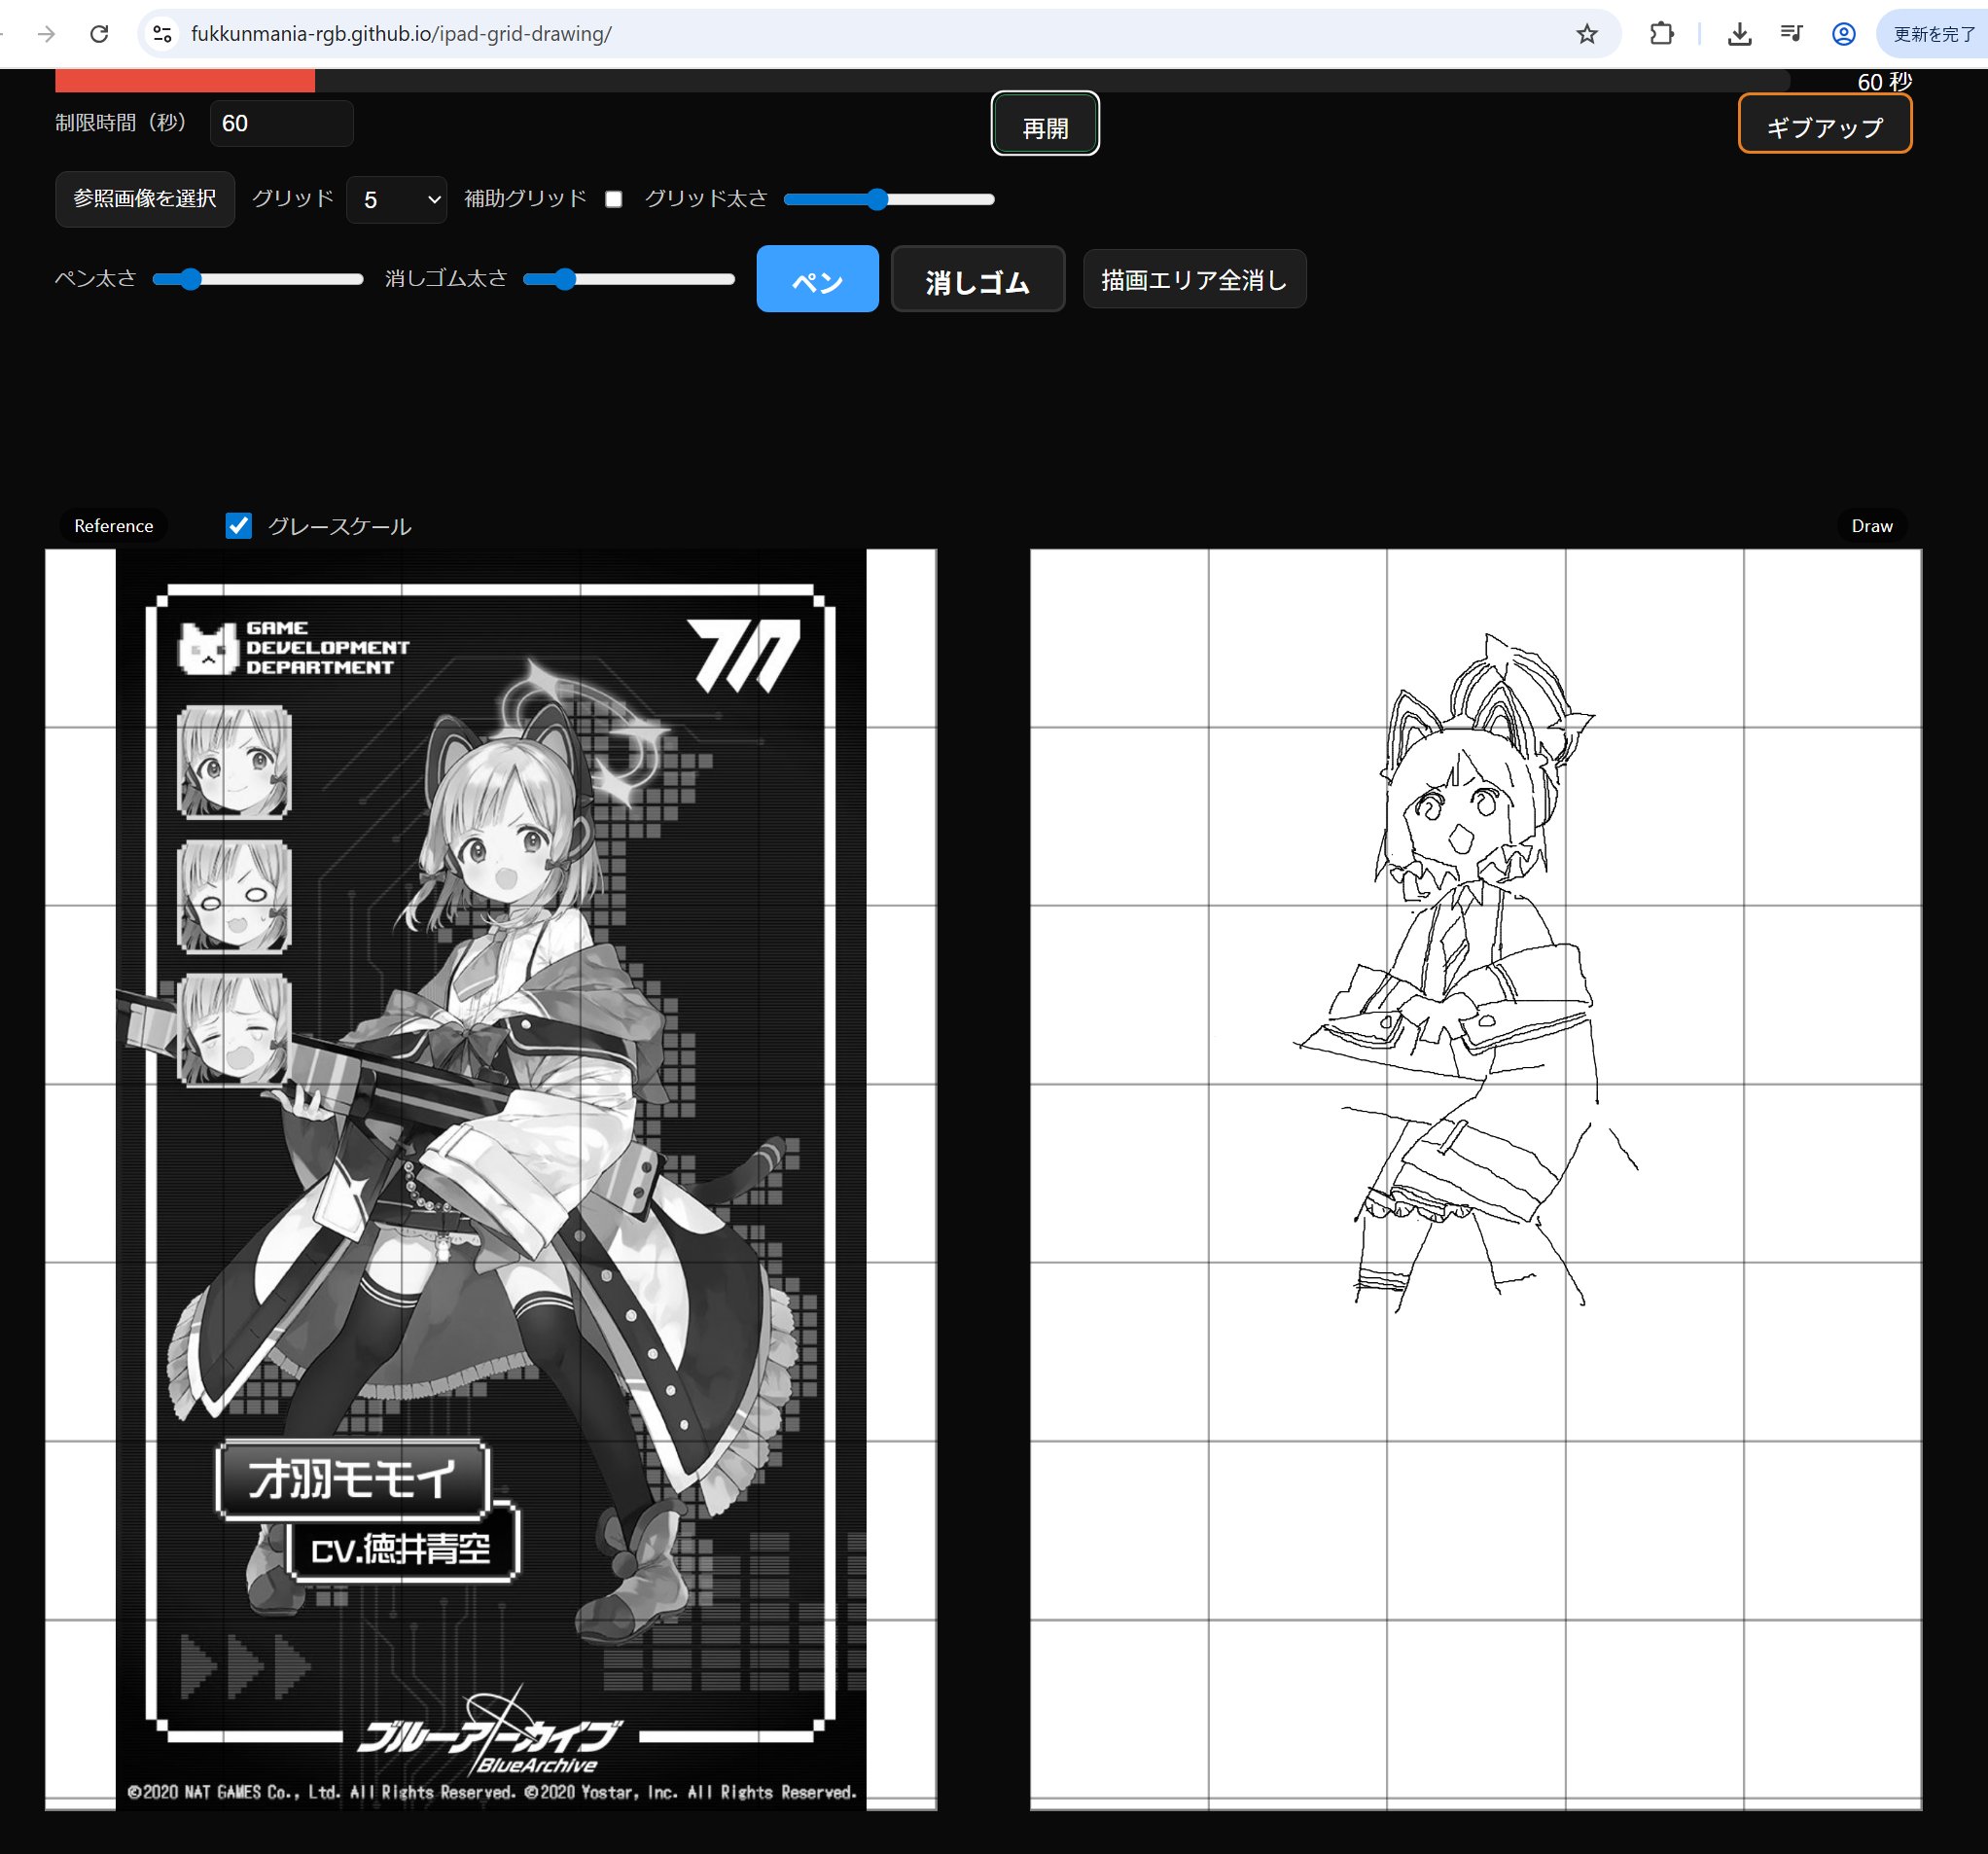Uncheck the グレースケール checkbox
The height and width of the screenshot is (1854, 1988).
tap(238, 526)
